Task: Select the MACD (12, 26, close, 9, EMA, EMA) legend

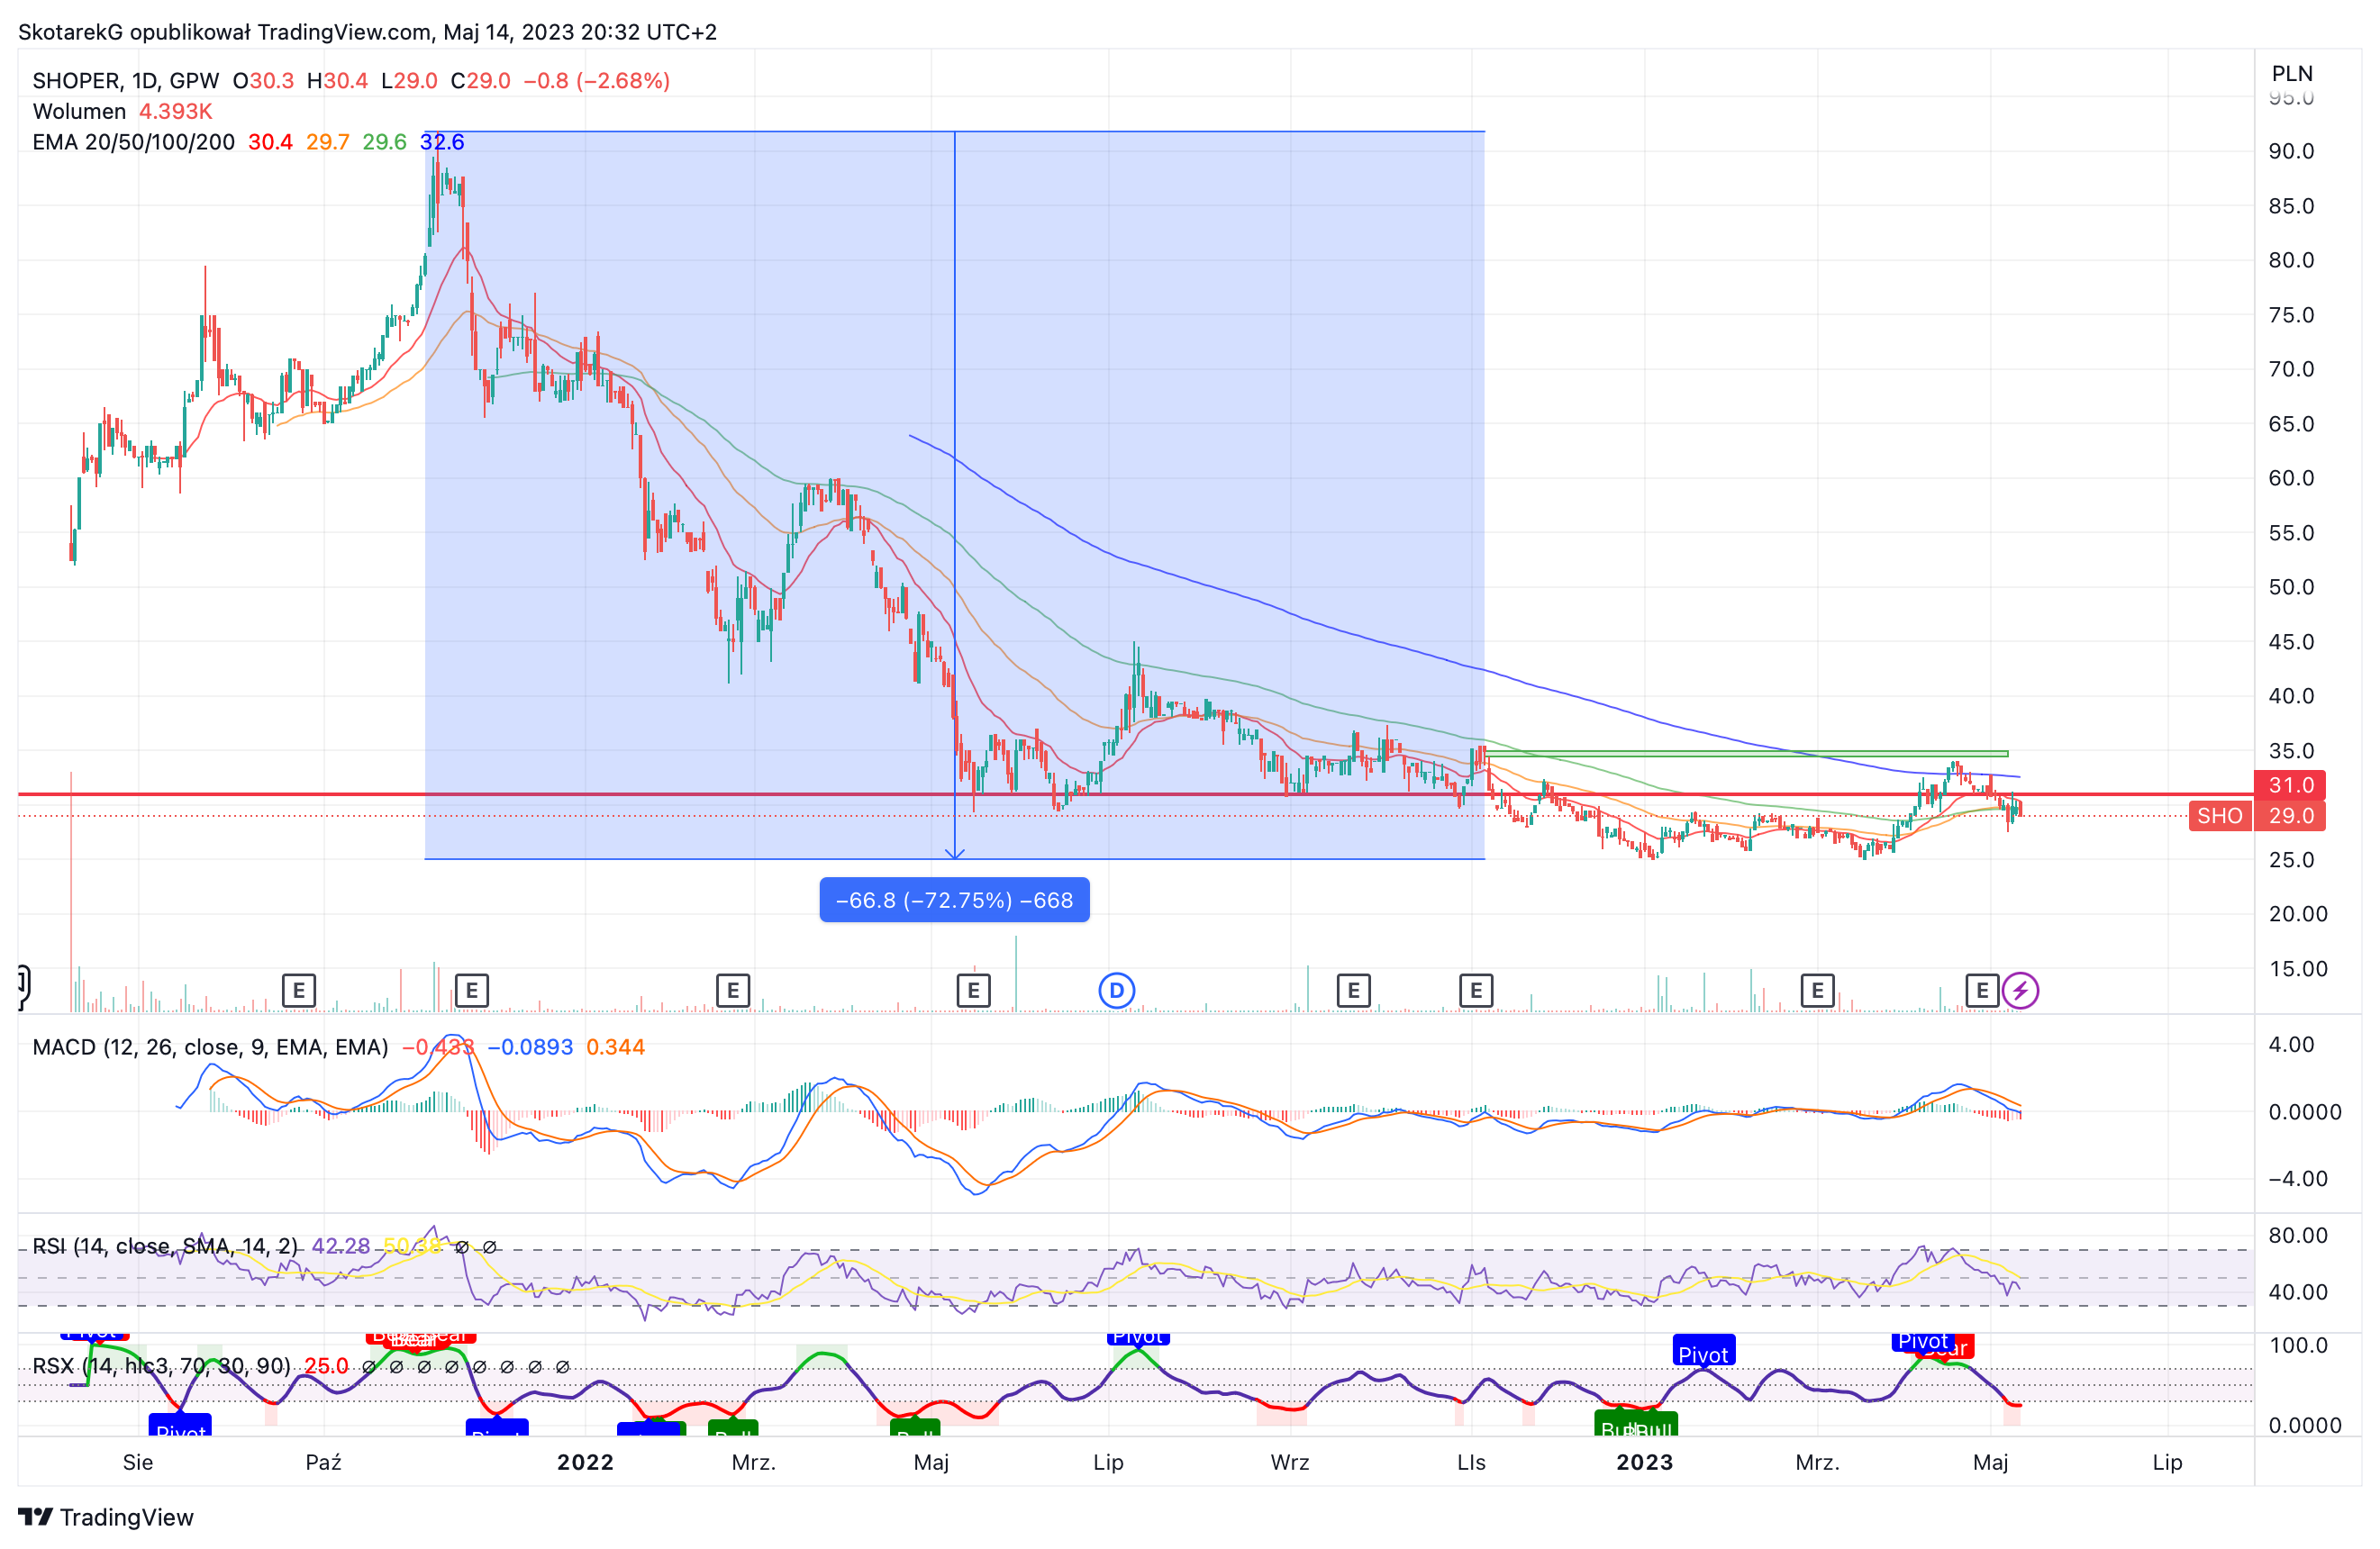Action: pyautogui.click(x=210, y=1047)
